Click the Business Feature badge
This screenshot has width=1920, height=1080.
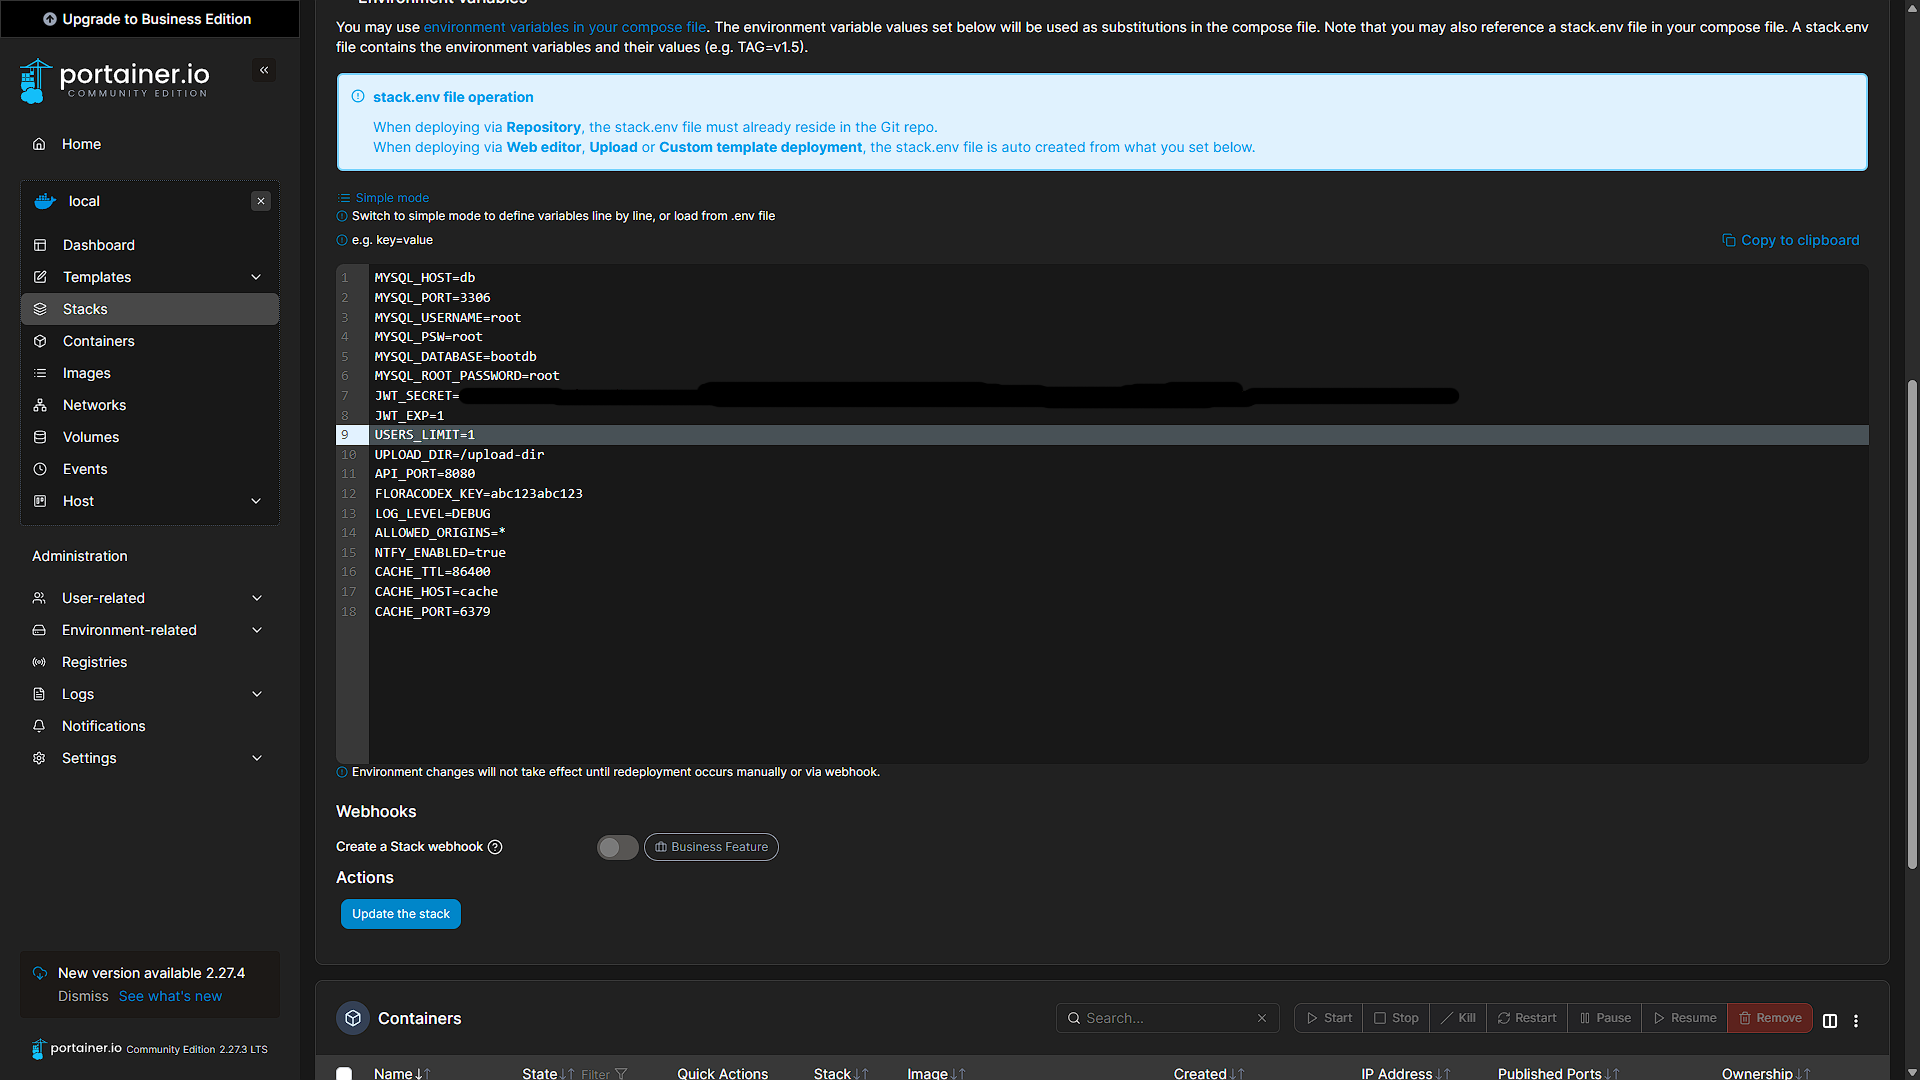pos(711,847)
